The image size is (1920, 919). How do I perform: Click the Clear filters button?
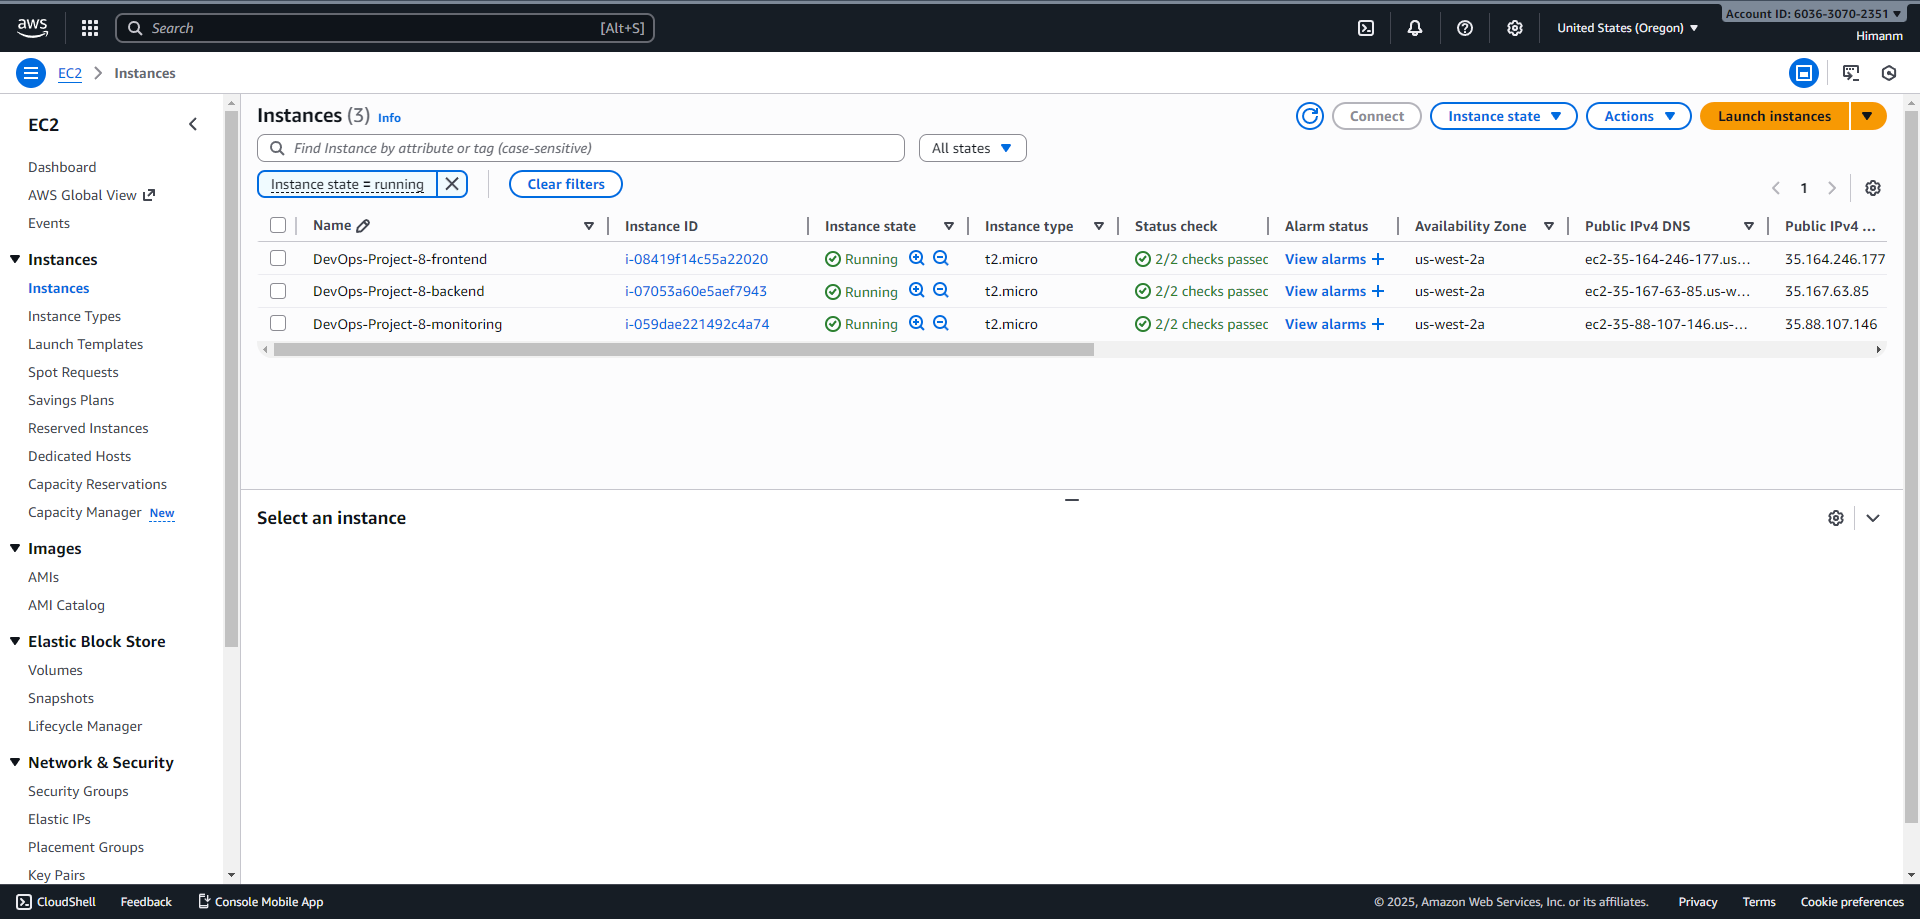click(565, 184)
